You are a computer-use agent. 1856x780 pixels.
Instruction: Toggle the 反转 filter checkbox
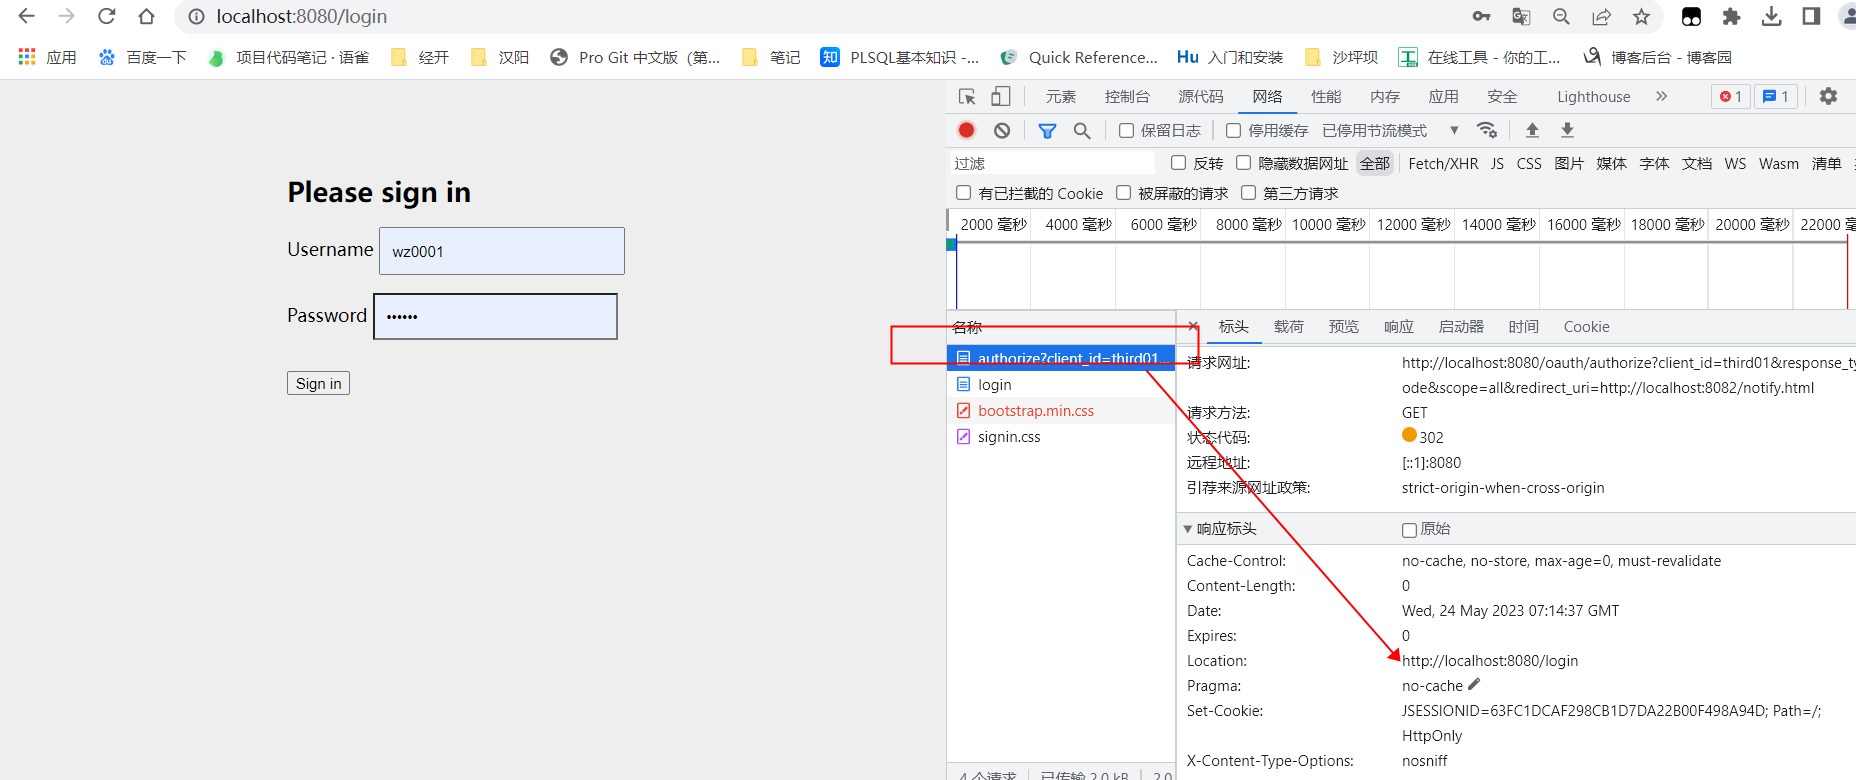pyautogui.click(x=1178, y=162)
